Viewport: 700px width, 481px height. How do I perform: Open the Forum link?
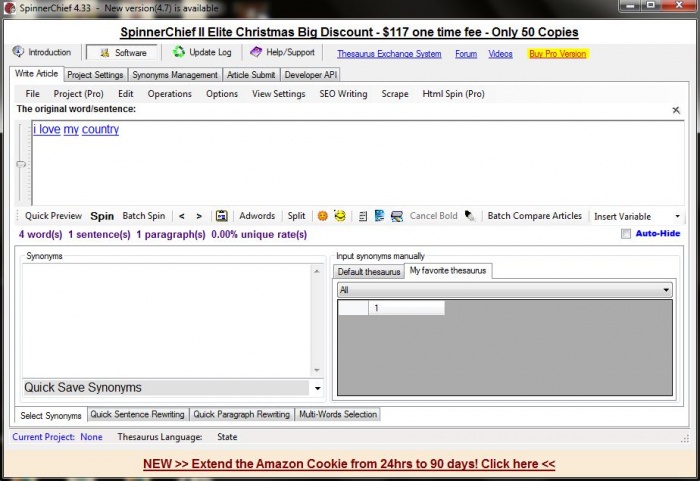[466, 54]
